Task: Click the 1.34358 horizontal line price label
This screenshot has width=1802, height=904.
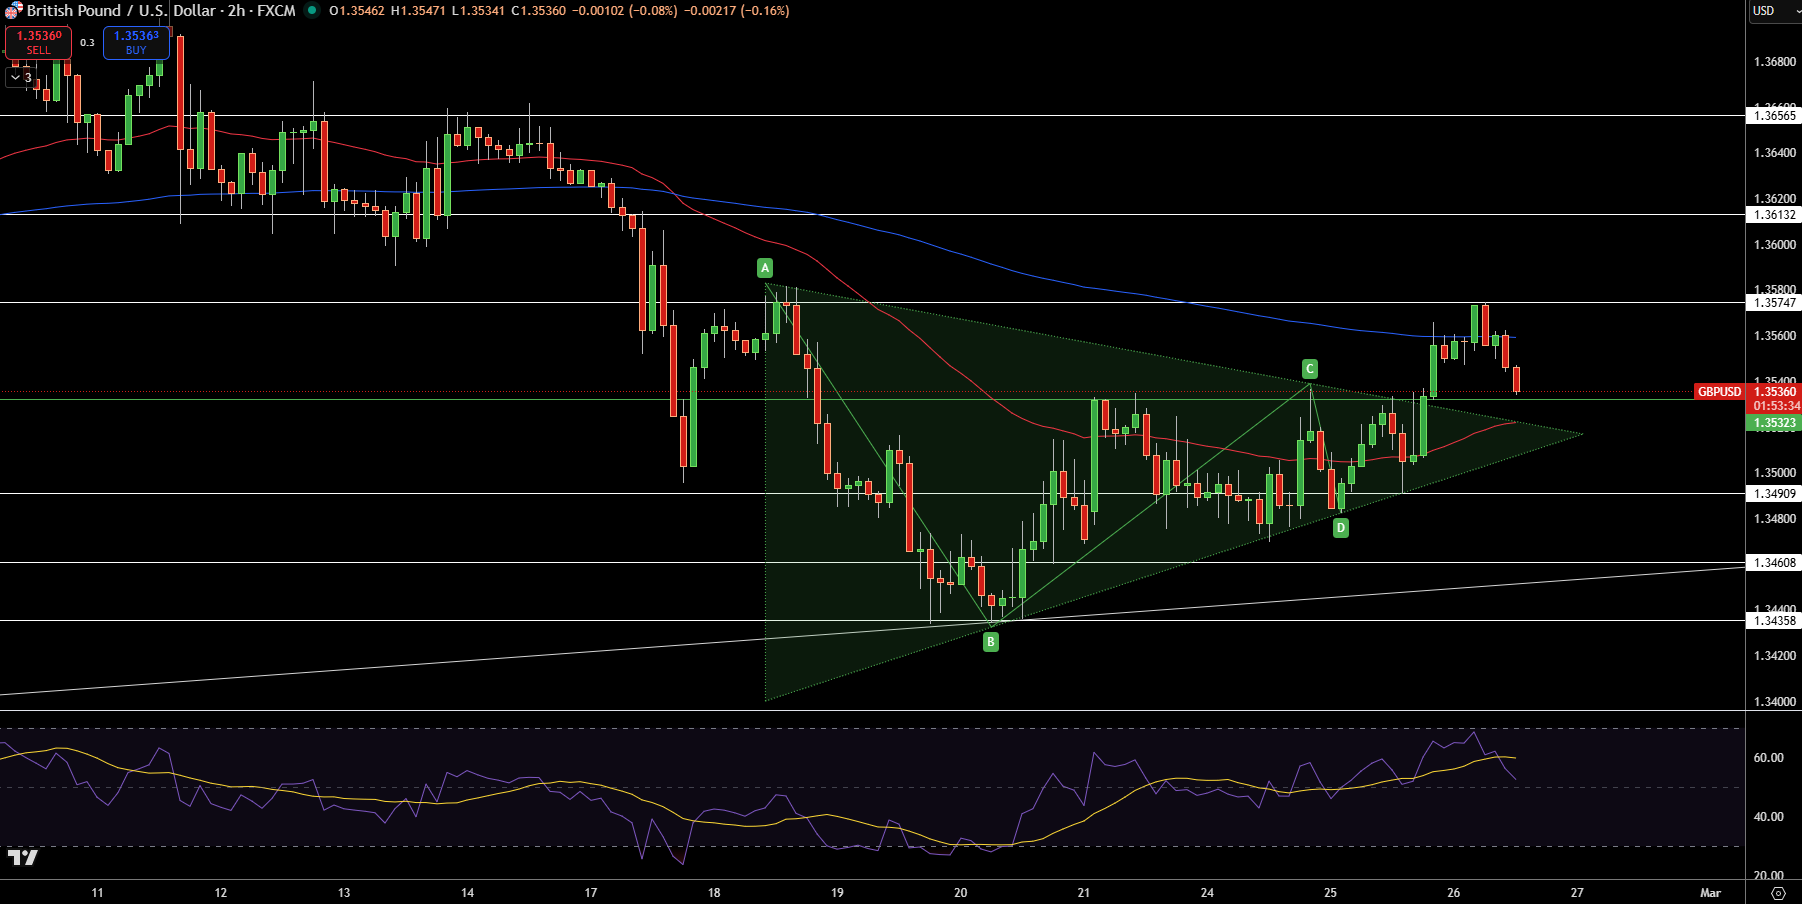Action: click(1774, 621)
